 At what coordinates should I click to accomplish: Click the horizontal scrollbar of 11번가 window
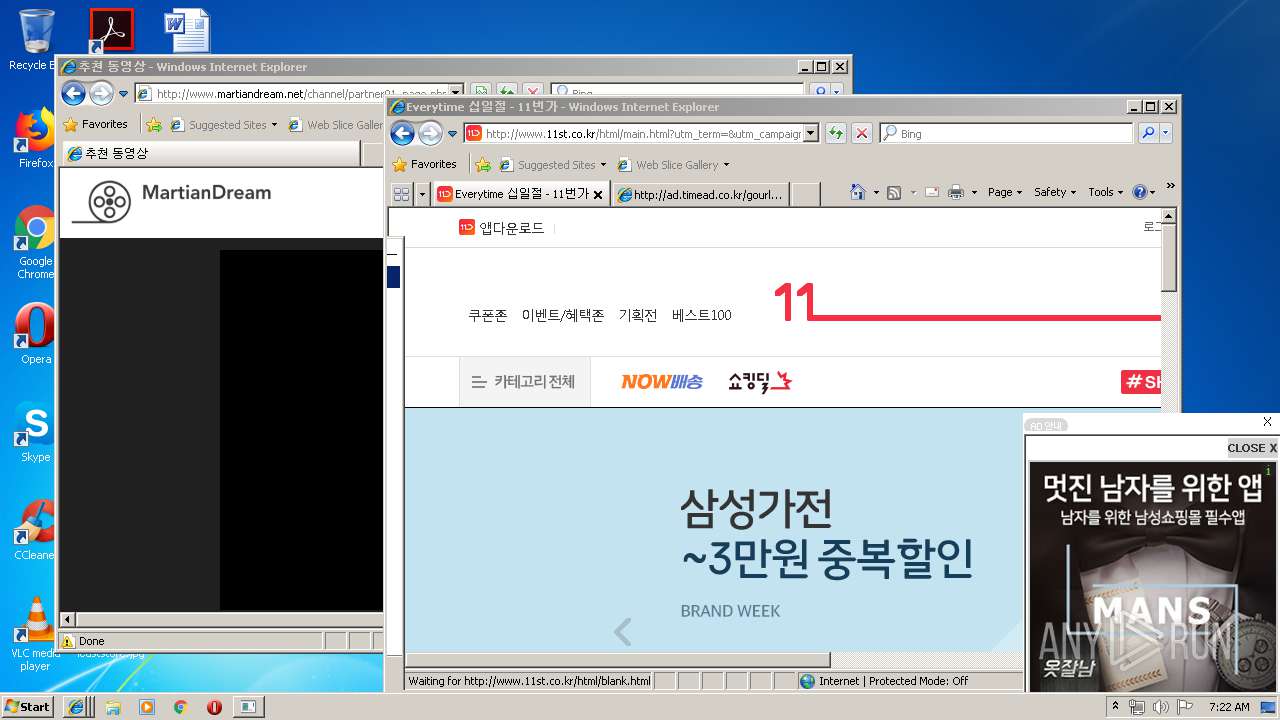[617, 660]
